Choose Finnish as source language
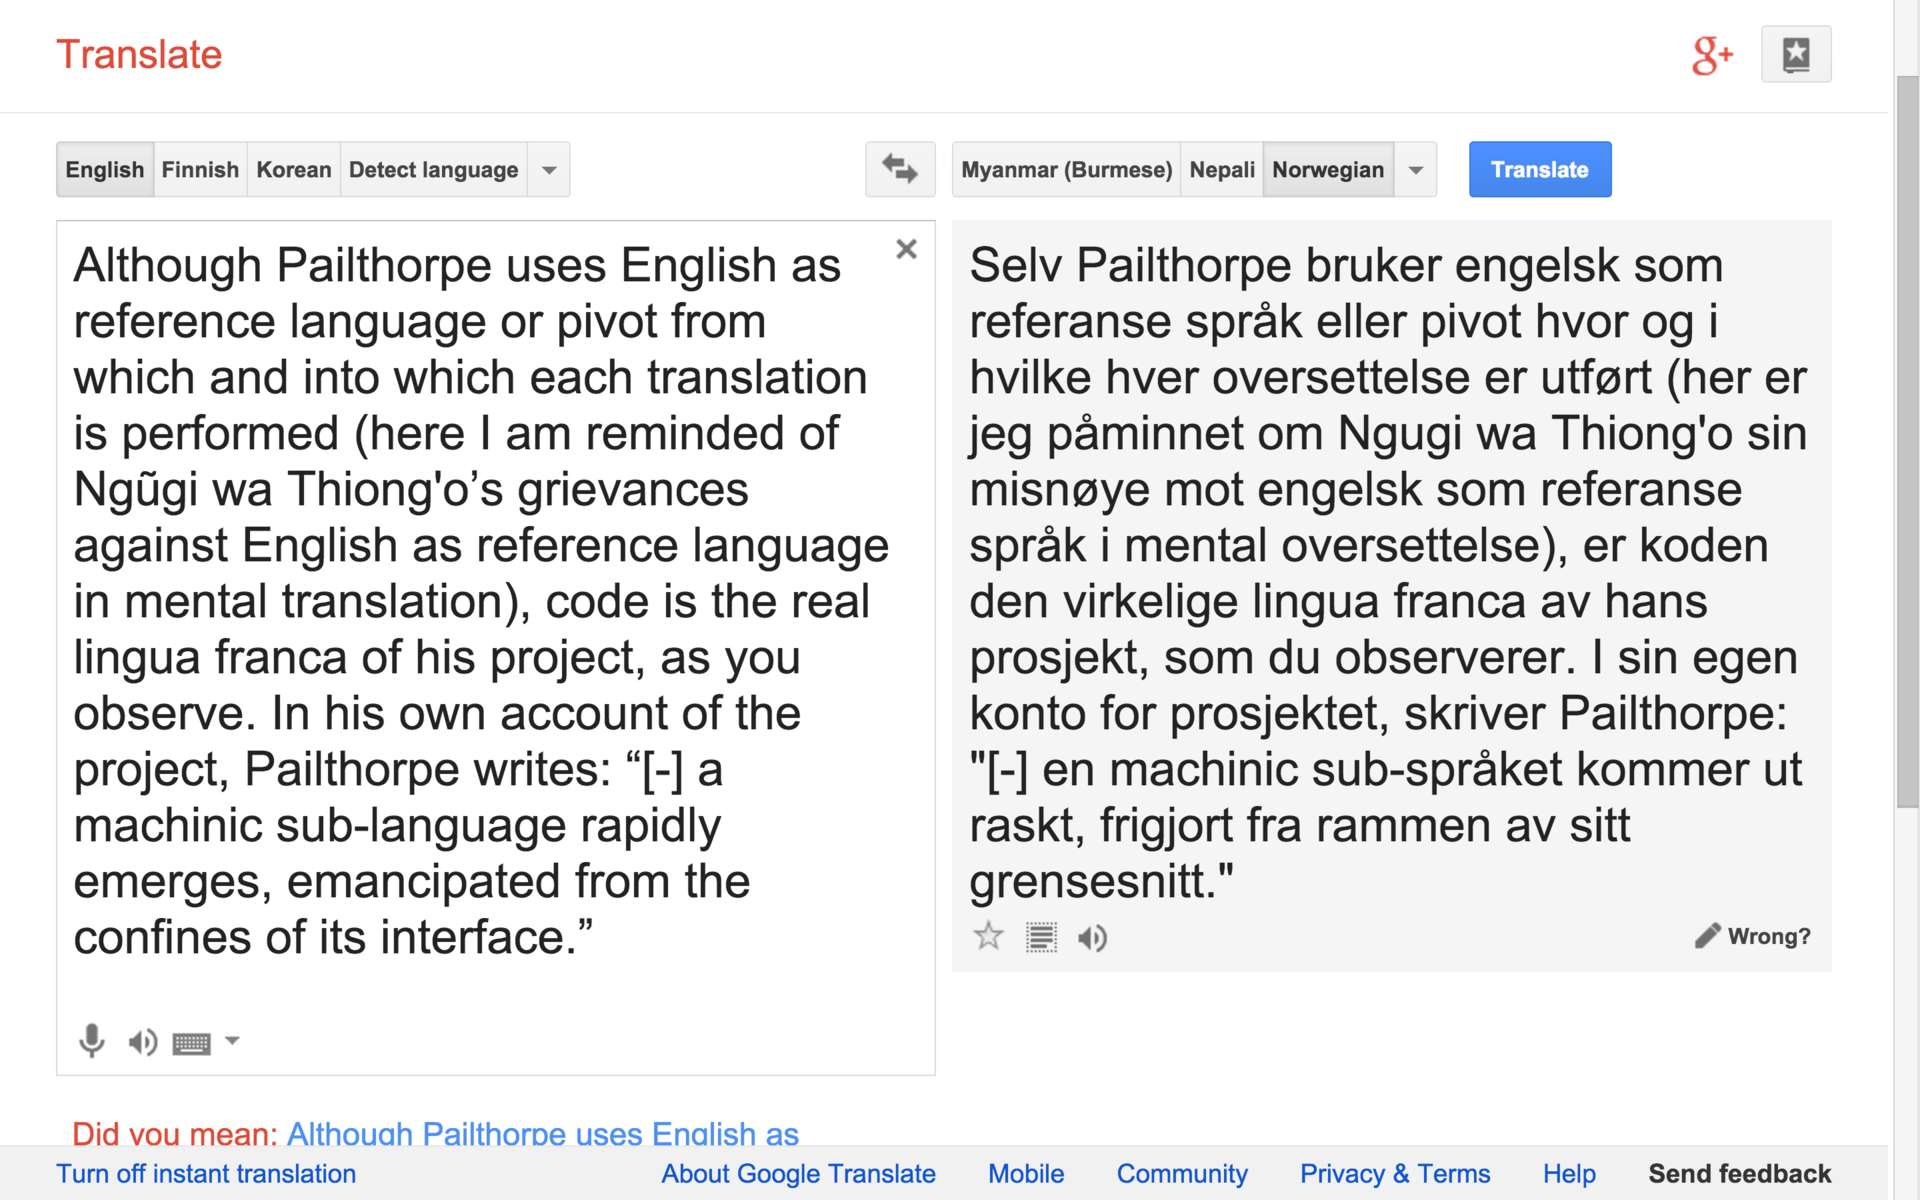Viewport: 1920px width, 1200px height. click(x=200, y=170)
